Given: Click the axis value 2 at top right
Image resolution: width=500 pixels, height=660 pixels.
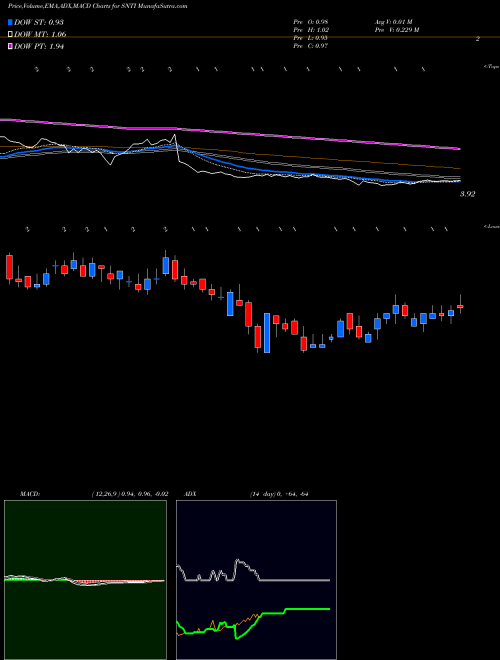Looking at the screenshot, I should 478,39.
